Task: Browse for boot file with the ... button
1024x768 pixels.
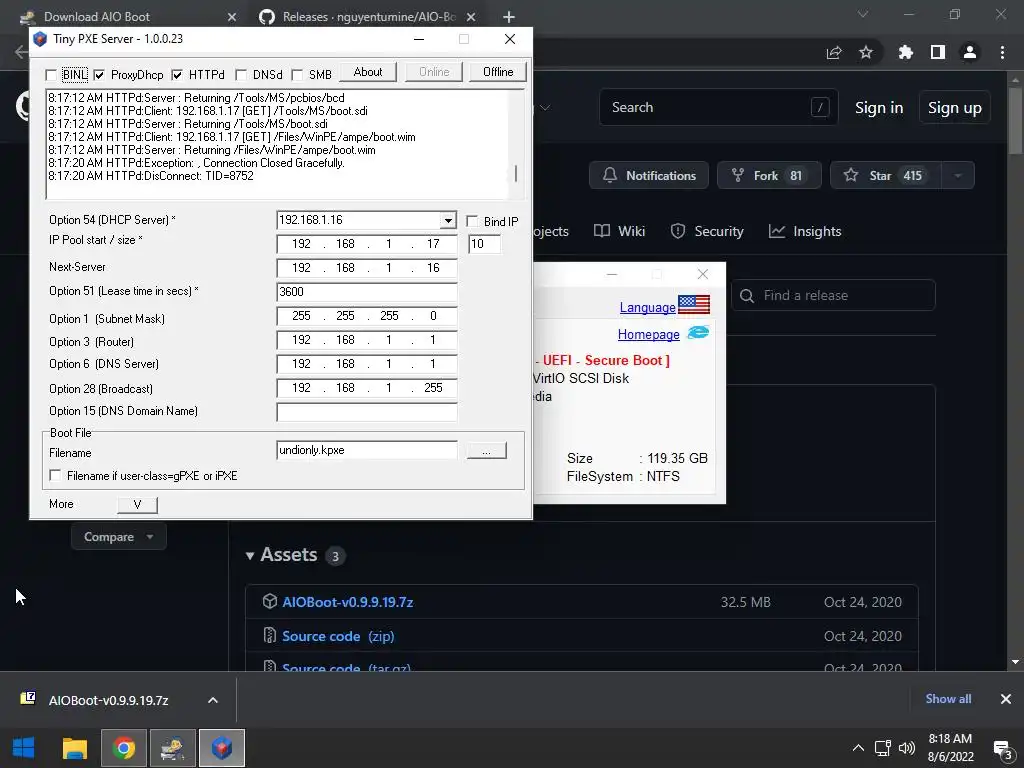Action: 486,451
